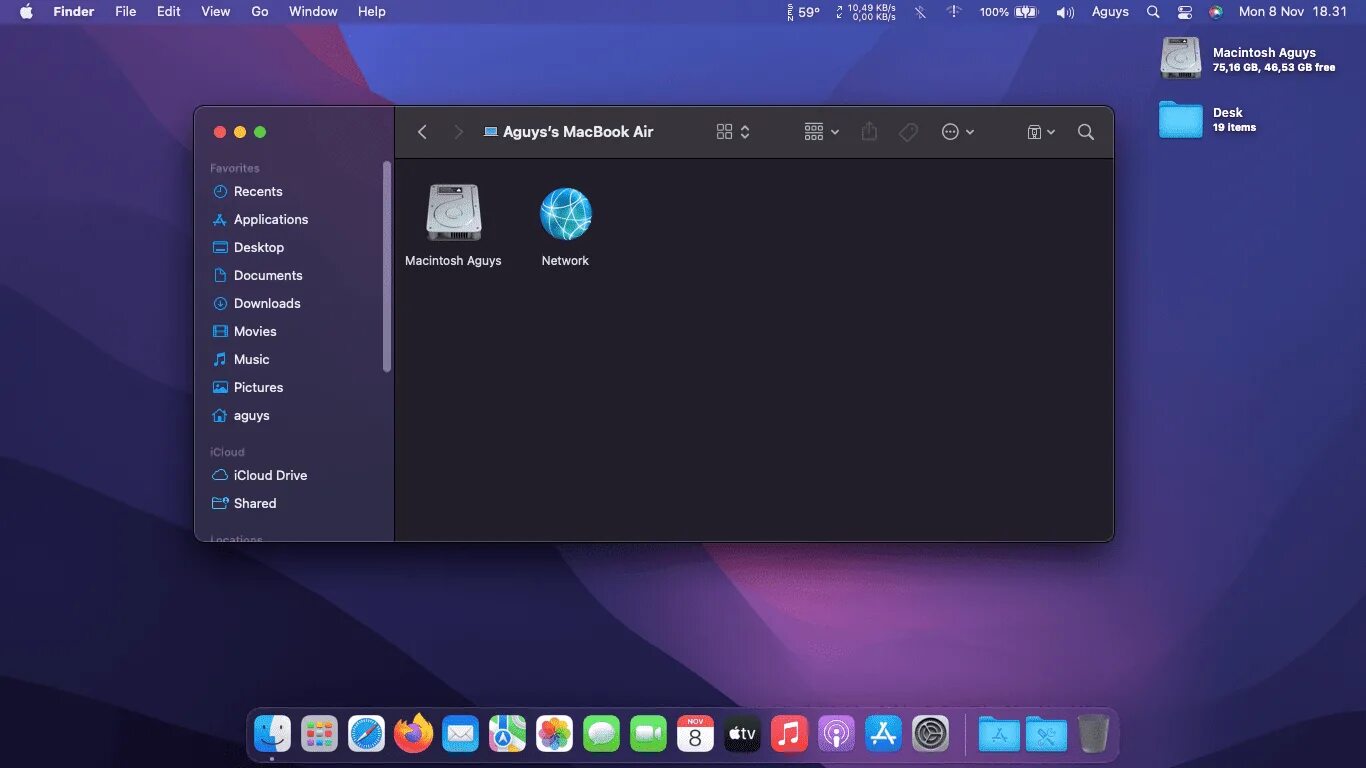Viewport: 1366px width, 768px height.
Task: Open the Shared sidebar item
Action: [244, 503]
